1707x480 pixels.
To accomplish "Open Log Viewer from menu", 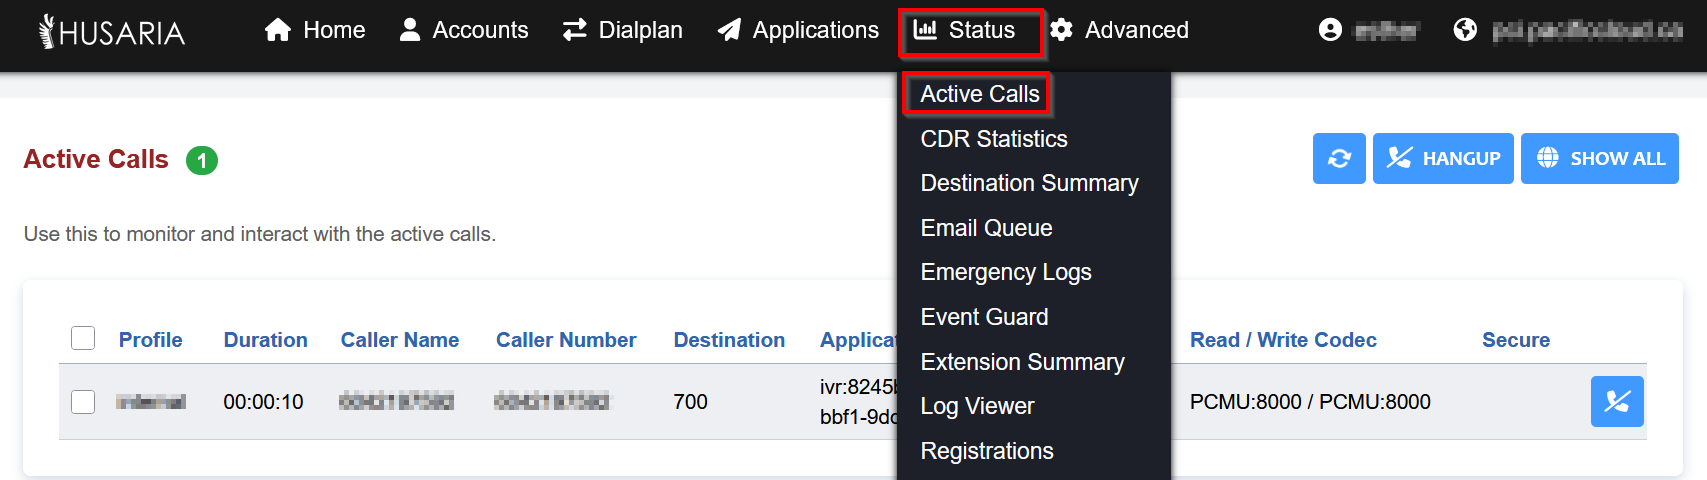I will tap(977, 406).
